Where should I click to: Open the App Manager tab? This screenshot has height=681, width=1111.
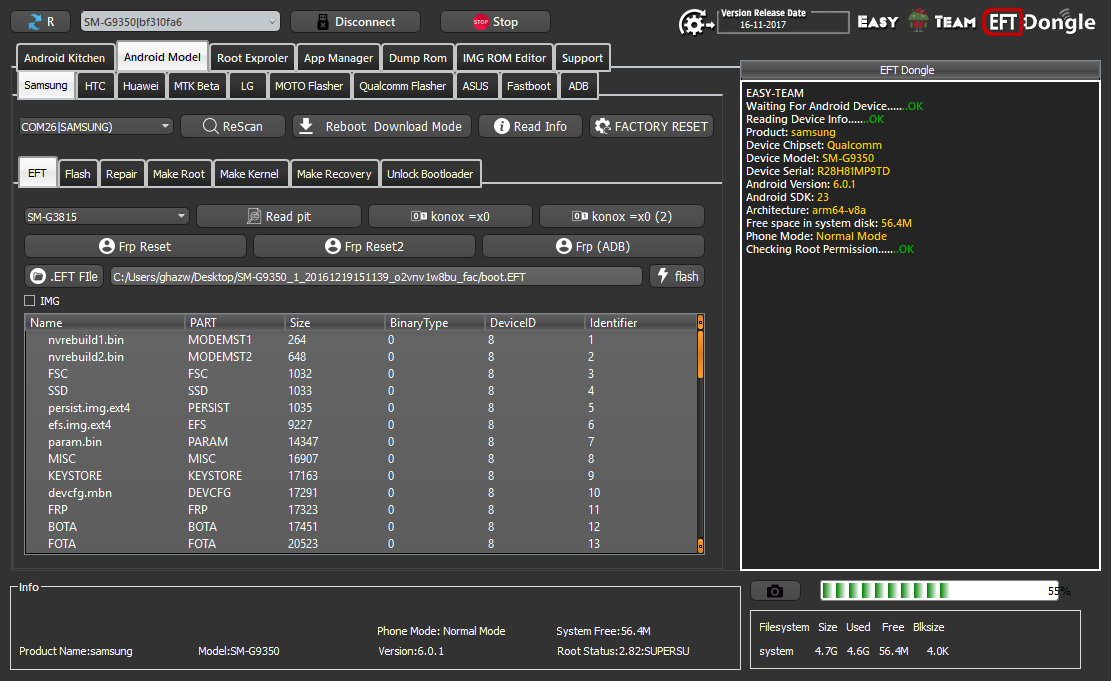(x=338, y=58)
